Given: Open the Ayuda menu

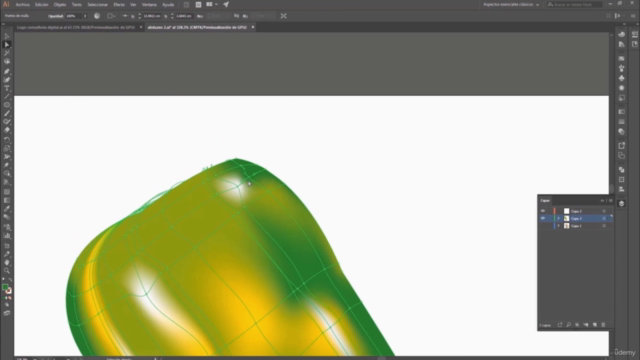Looking at the screenshot, I should 168,4.
